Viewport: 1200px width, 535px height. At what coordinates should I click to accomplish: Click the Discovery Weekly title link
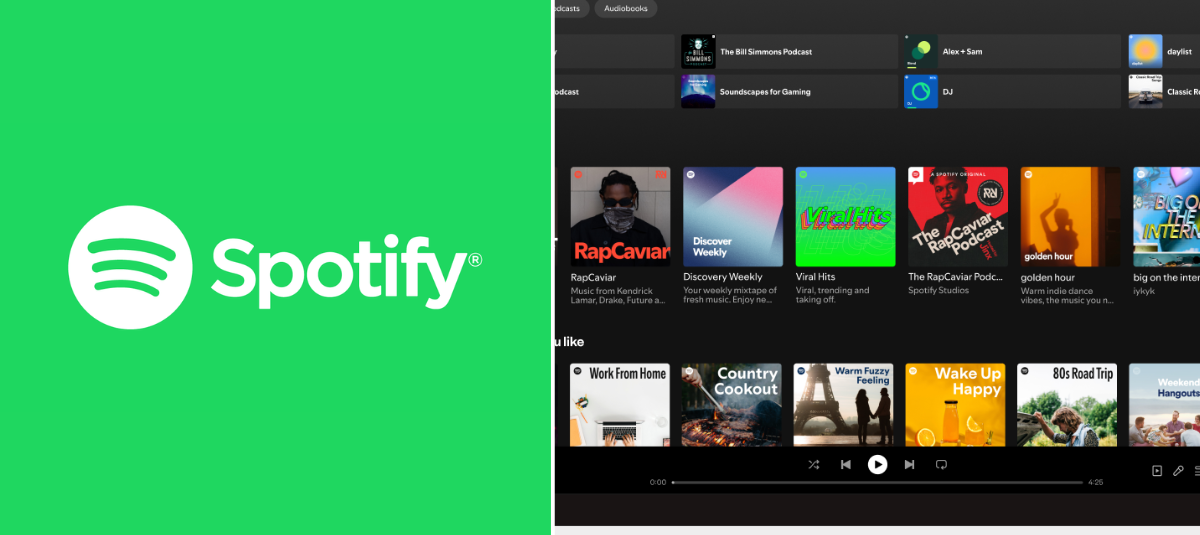(722, 277)
